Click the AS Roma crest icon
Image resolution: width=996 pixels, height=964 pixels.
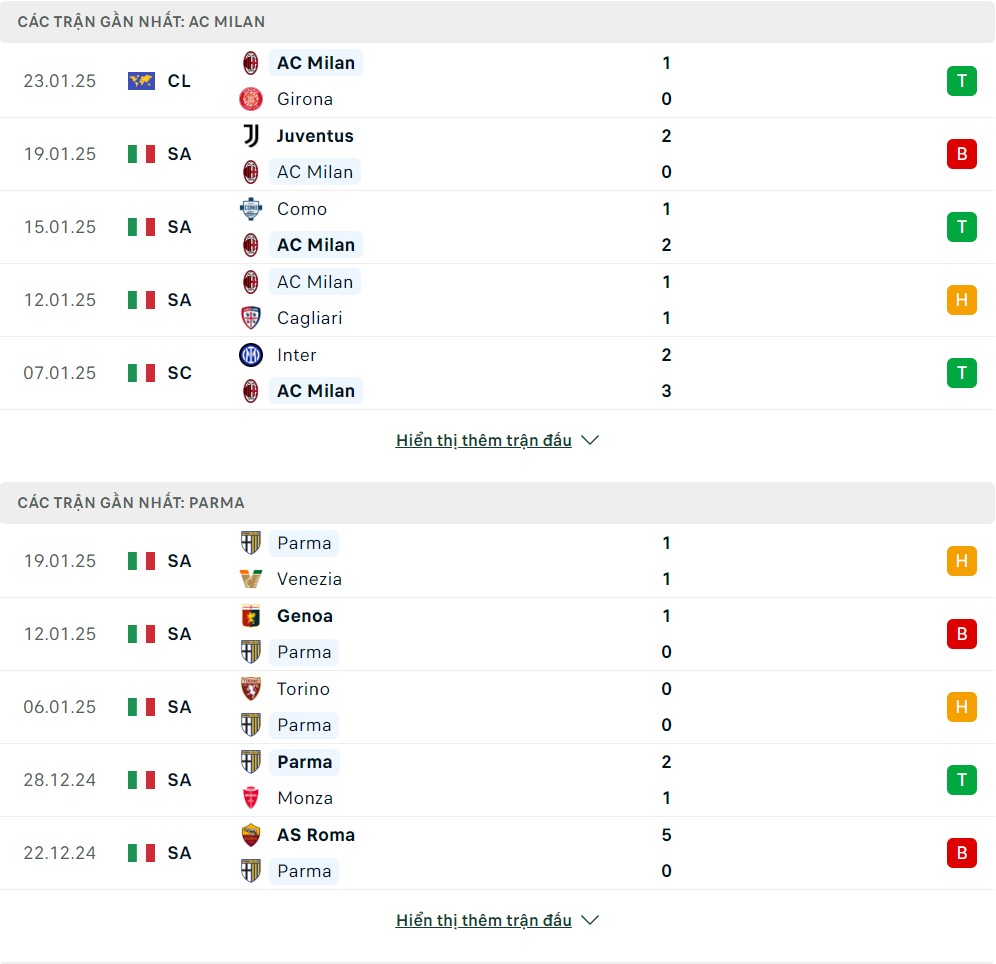coord(251,835)
